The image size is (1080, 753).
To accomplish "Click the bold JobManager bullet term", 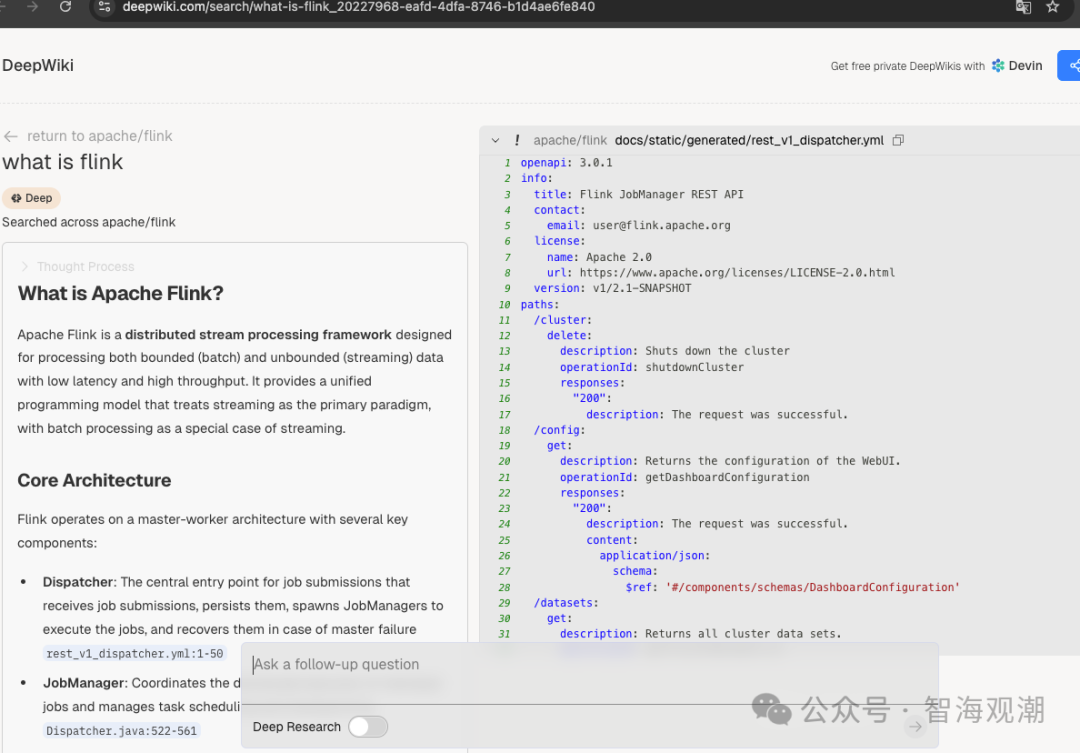I will [84, 683].
